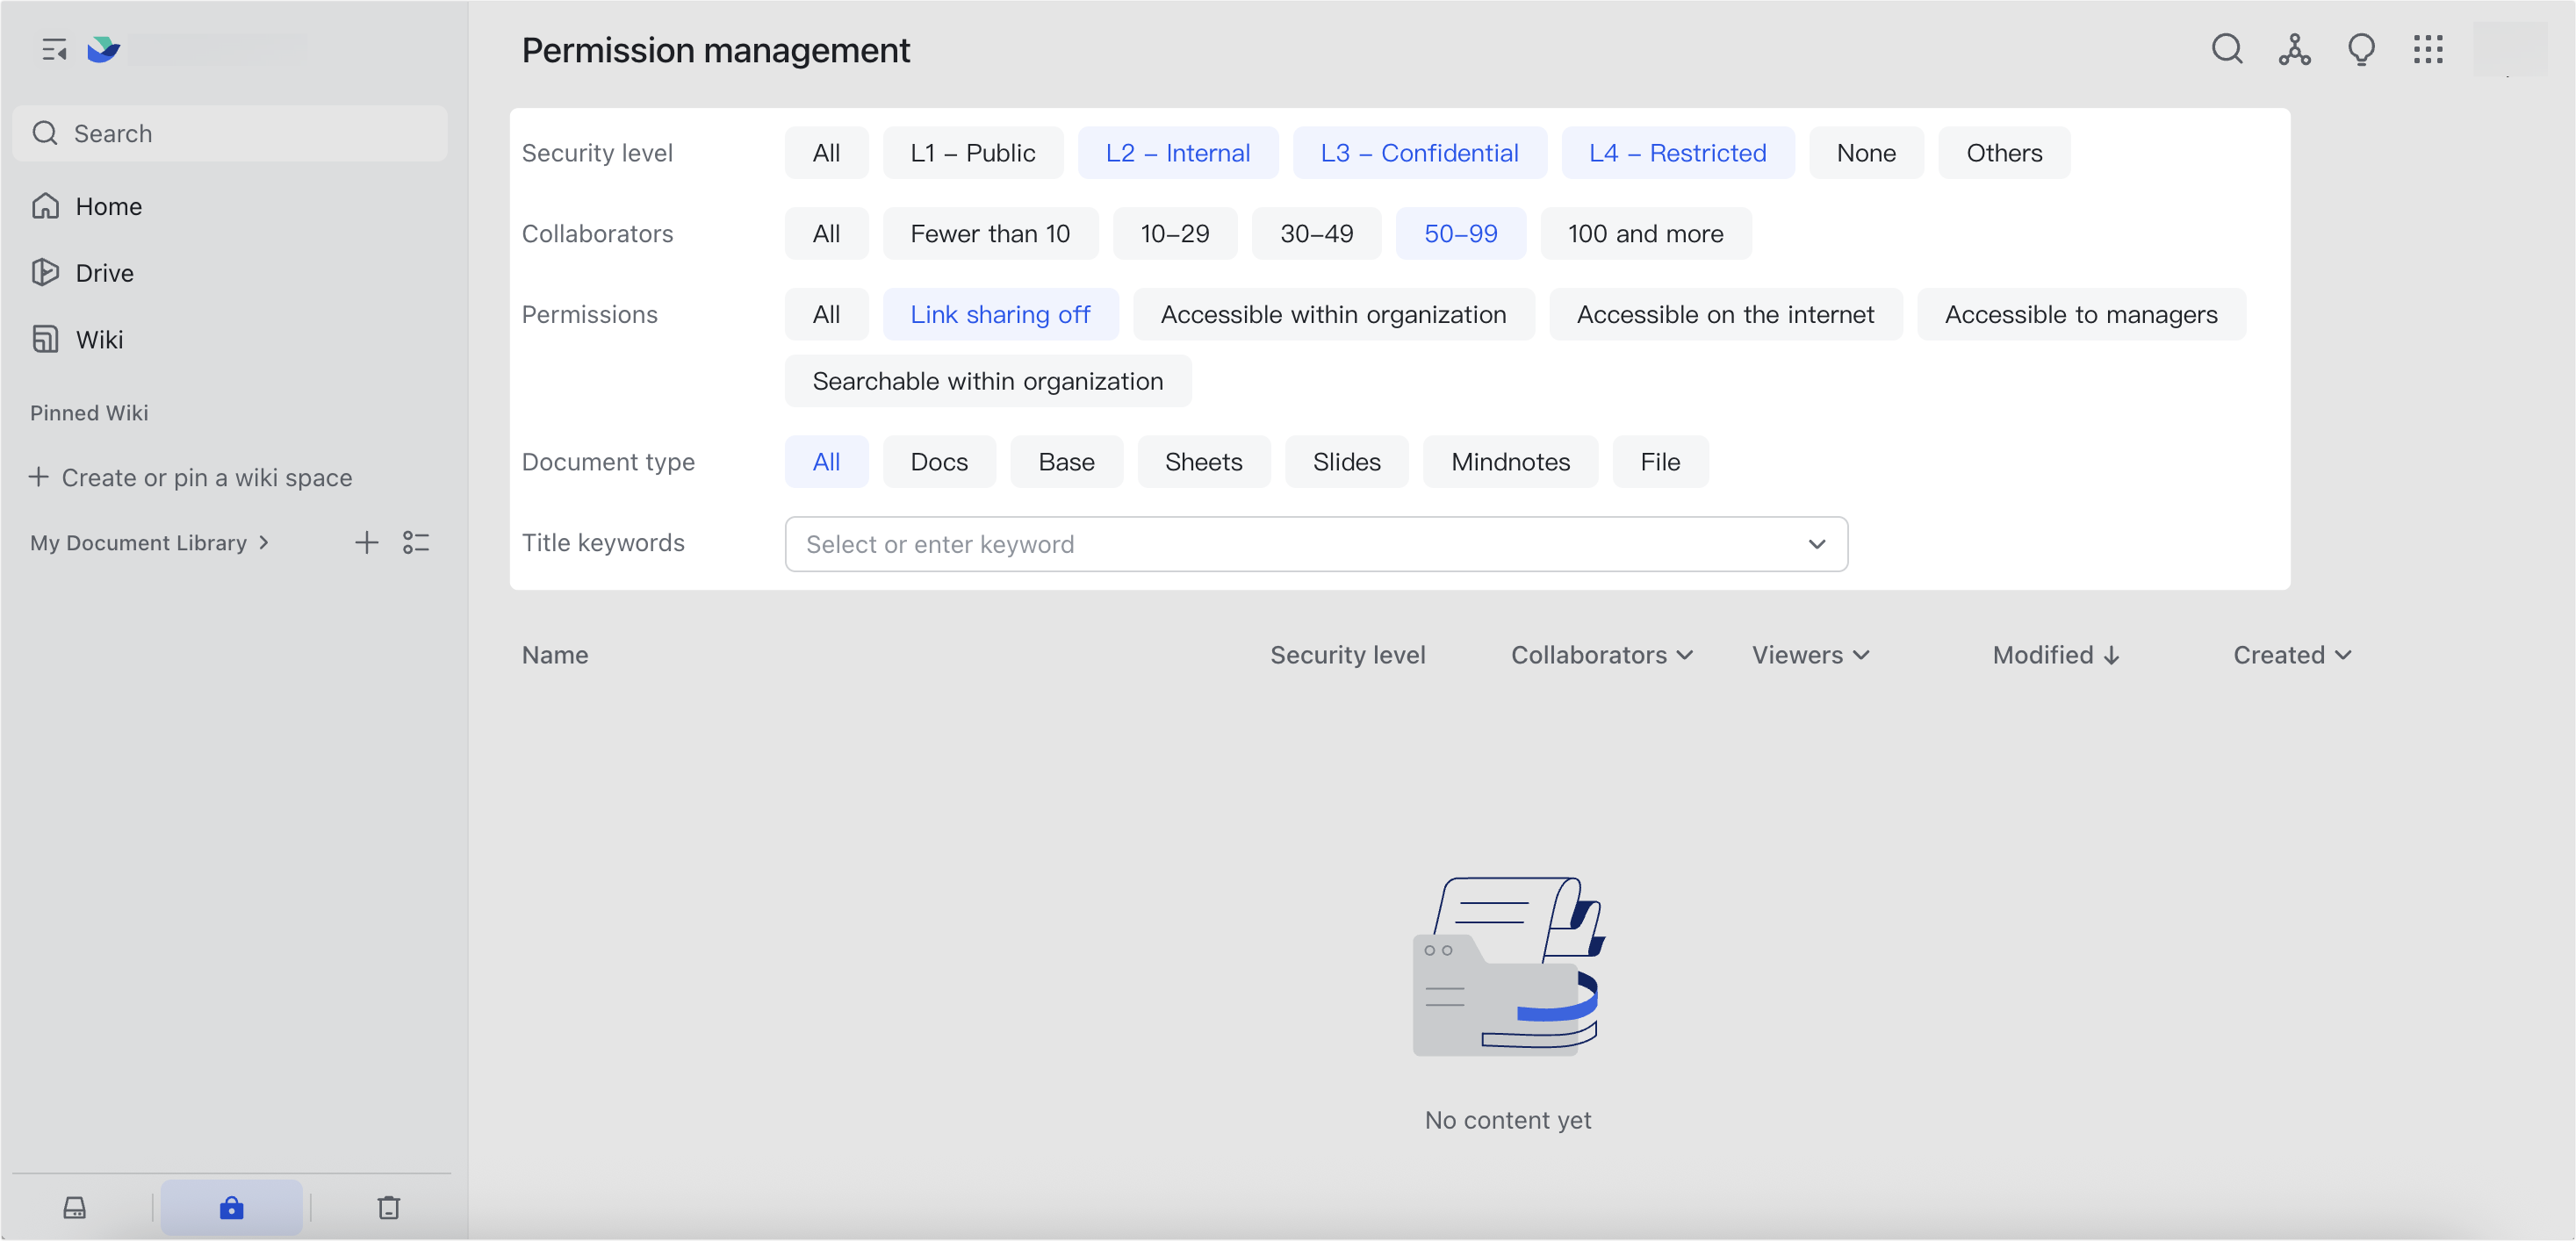Deselect Link sharing off permission
Viewport: 2576px width, 1241px height.
point(1000,314)
